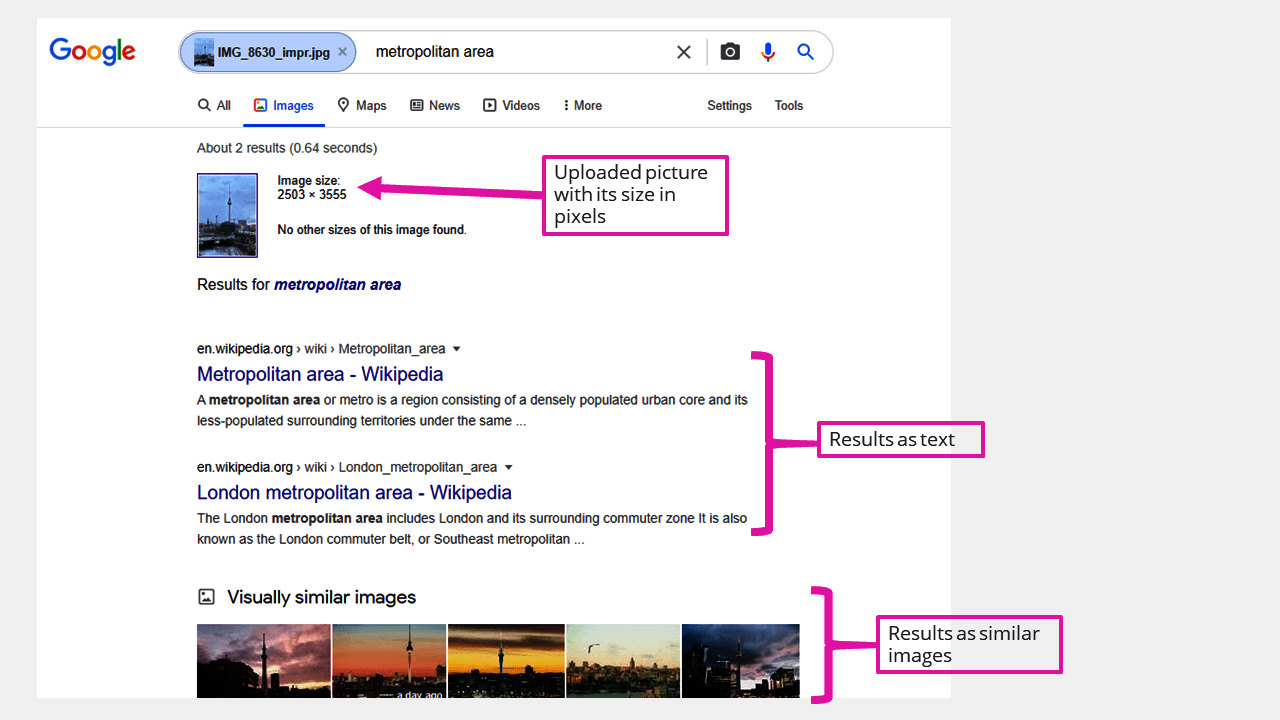Image resolution: width=1280 pixels, height=720 pixels.
Task: Expand the London_metropolitan_area breadcrumb dropdown
Action: click(509, 467)
